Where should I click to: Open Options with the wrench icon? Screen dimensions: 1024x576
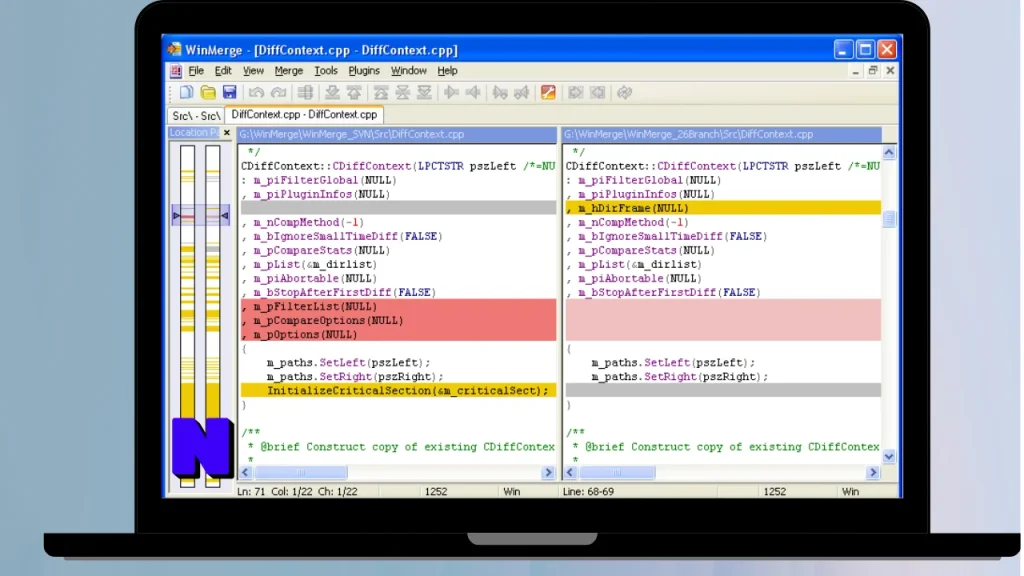point(549,93)
